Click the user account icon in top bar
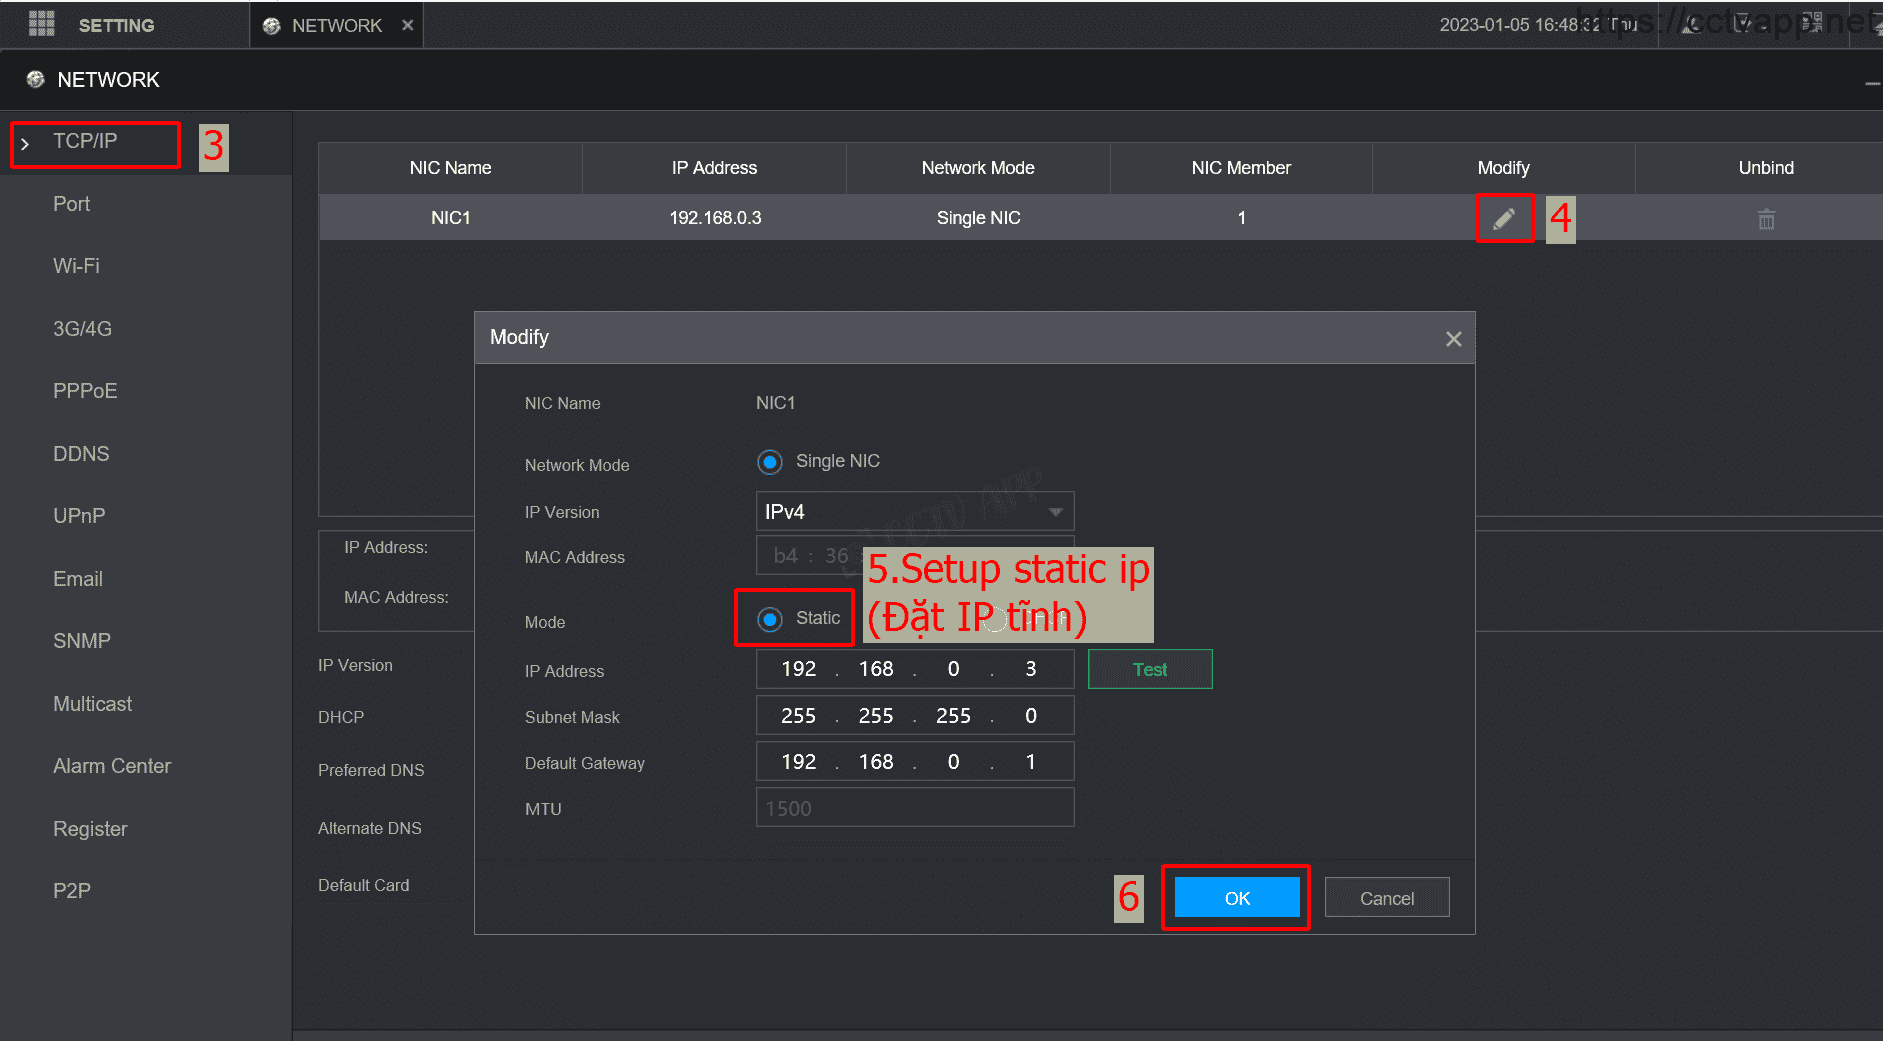The width and height of the screenshot is (1883, 1041). (1692, 24)
